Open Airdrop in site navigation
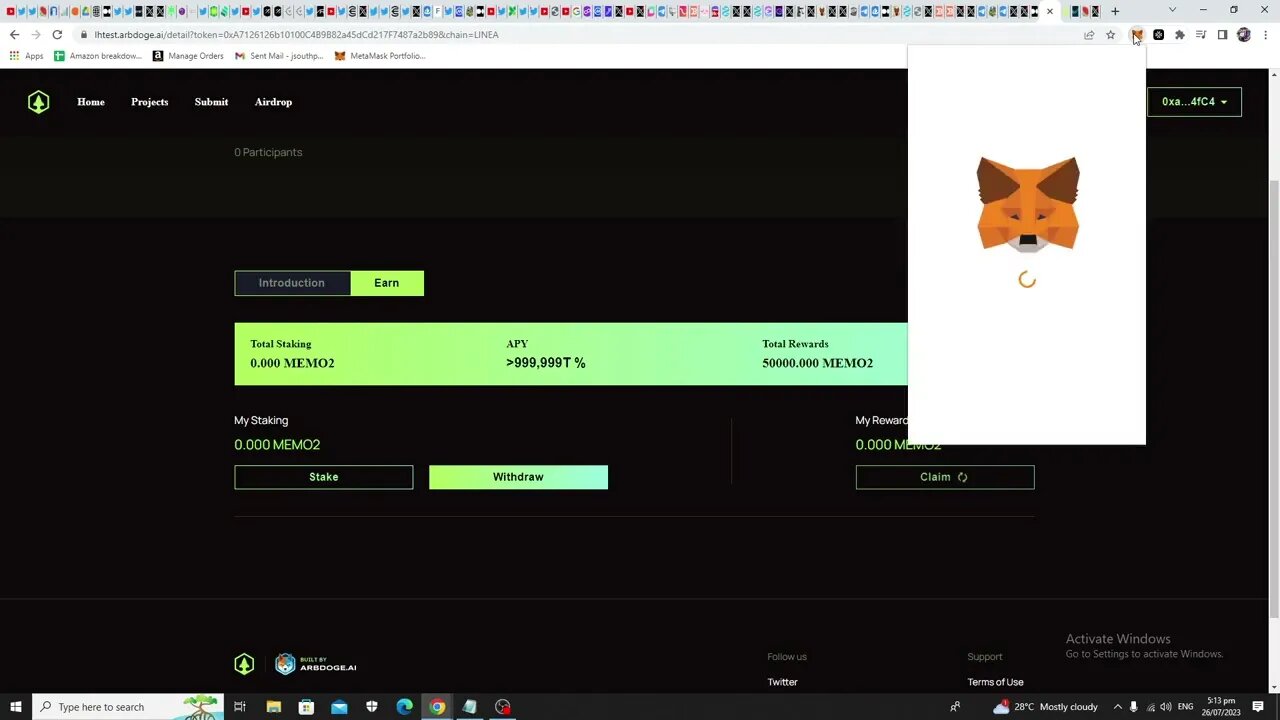This screenshot has width=1280, height=720. pyautogui.click(x=273, y=102)
